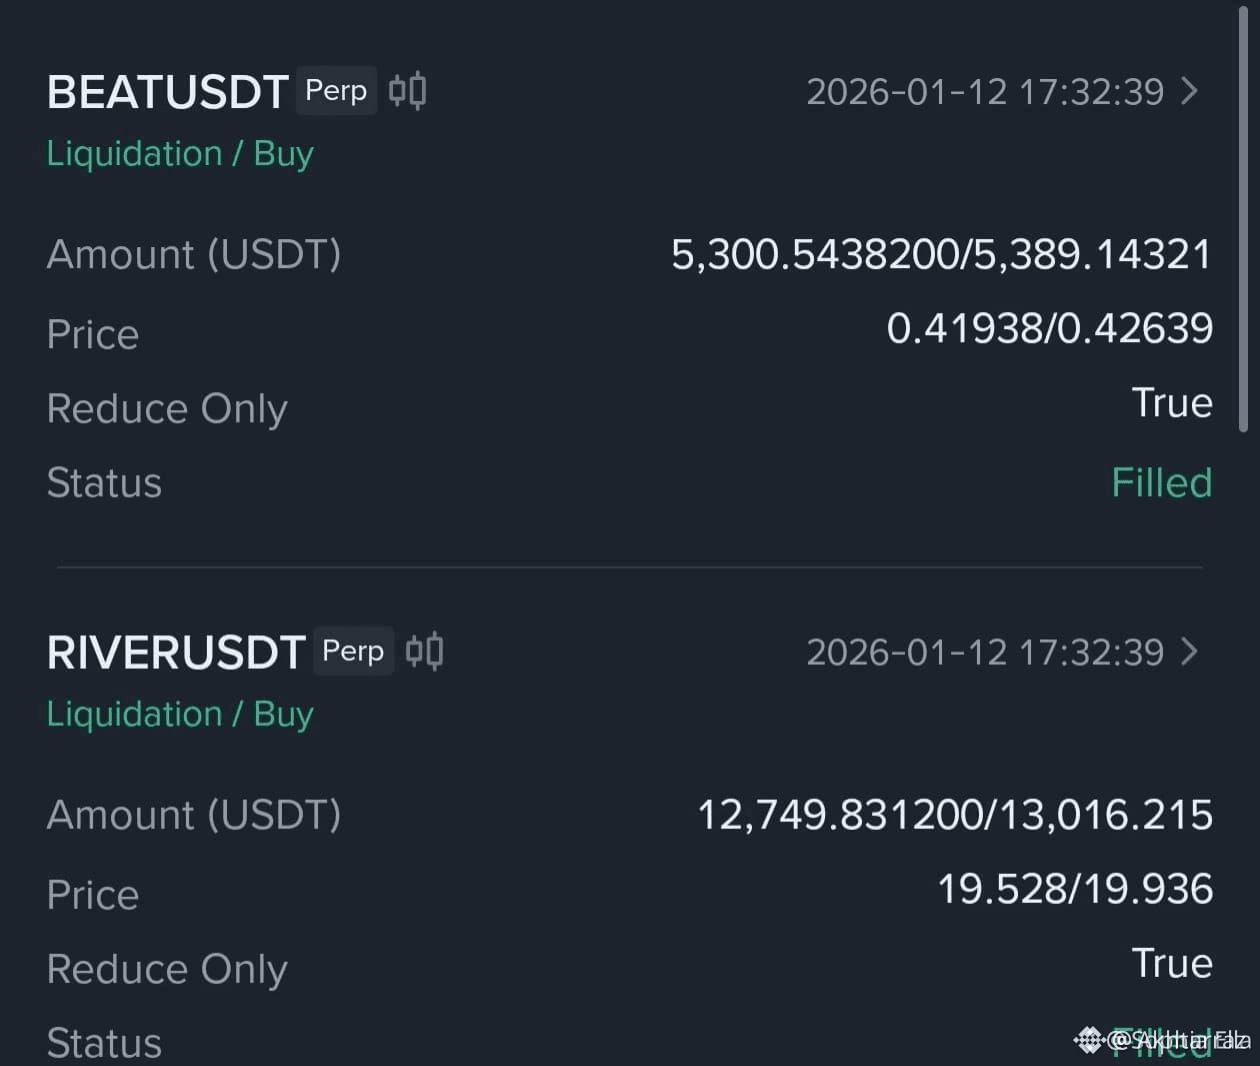Click the watermark logo icon at bottom
This screenshot has width=1260, height=1066.
point(1089,1040)
